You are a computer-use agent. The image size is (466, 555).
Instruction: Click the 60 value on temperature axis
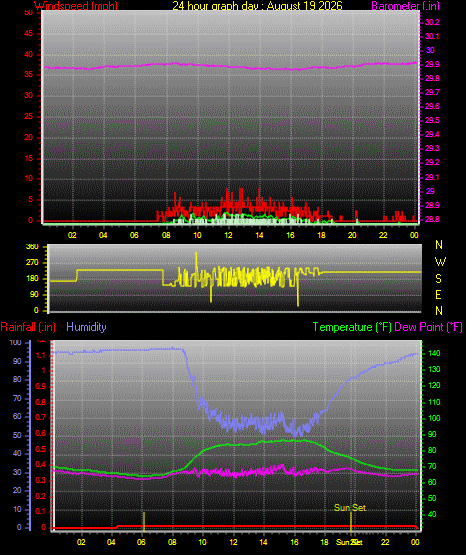pyautogui.click(x=432, y=482)
